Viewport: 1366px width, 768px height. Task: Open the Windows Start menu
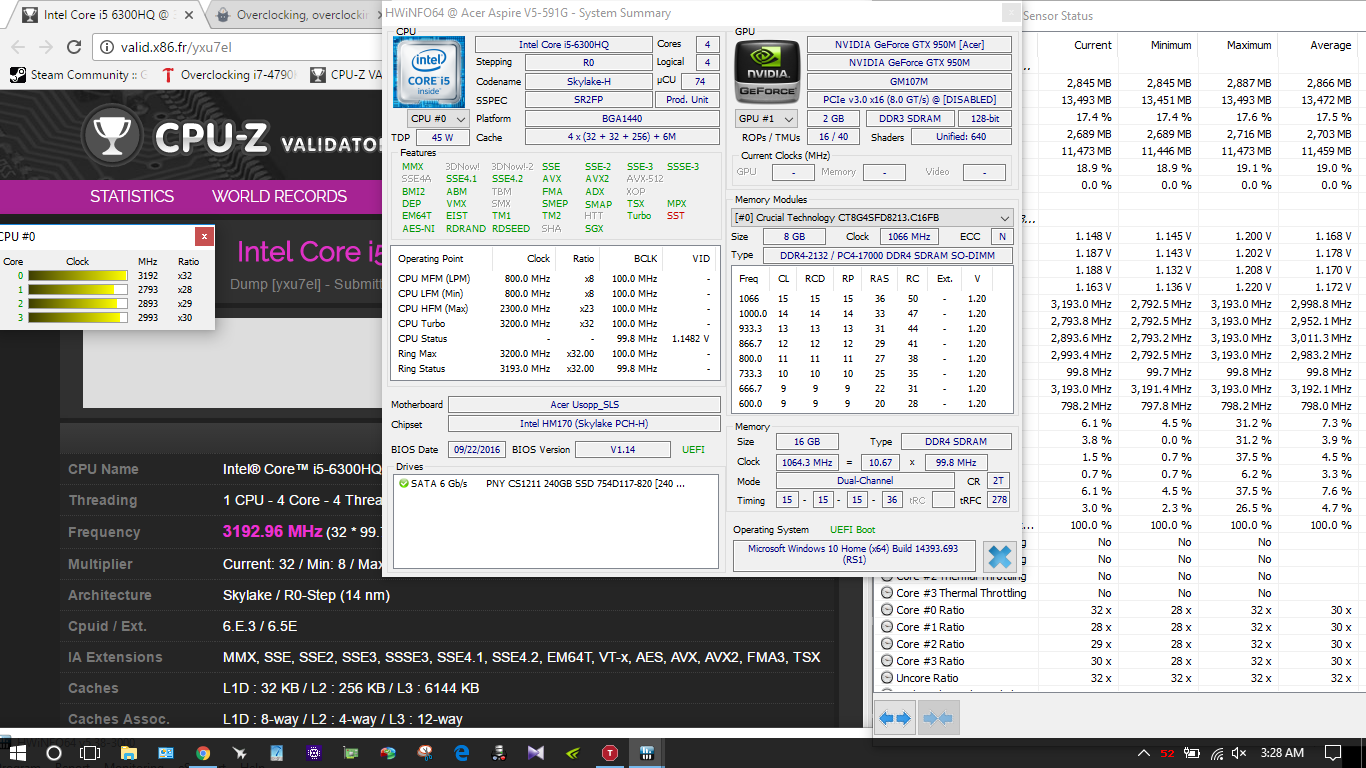click(16, 752)
